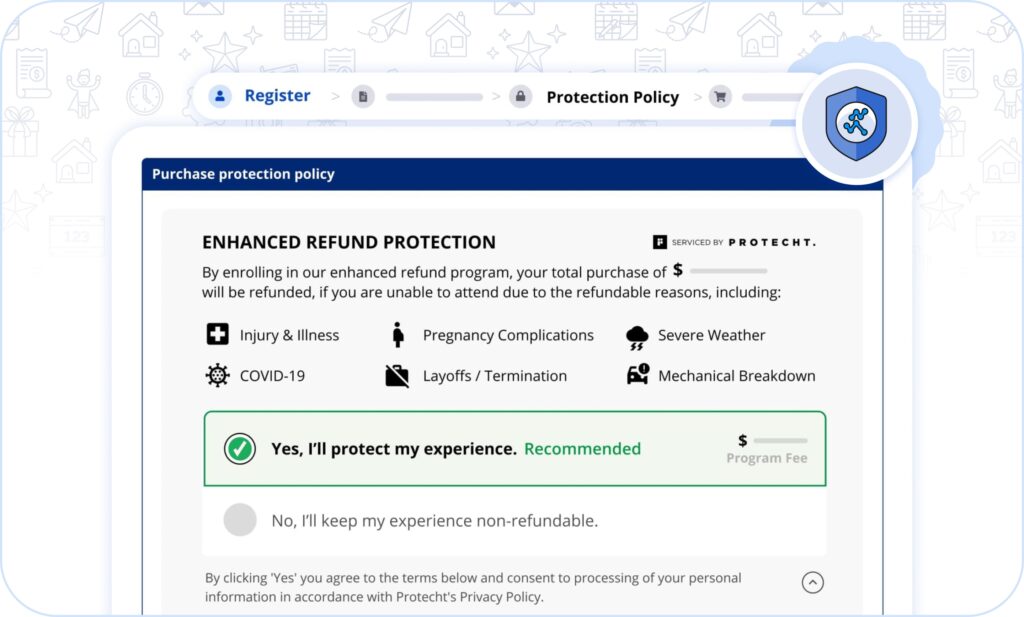This screenshot has height=617, width=1024.
Task: Collapse the terms with the chevron-up button
Action: tap(813, 582)
